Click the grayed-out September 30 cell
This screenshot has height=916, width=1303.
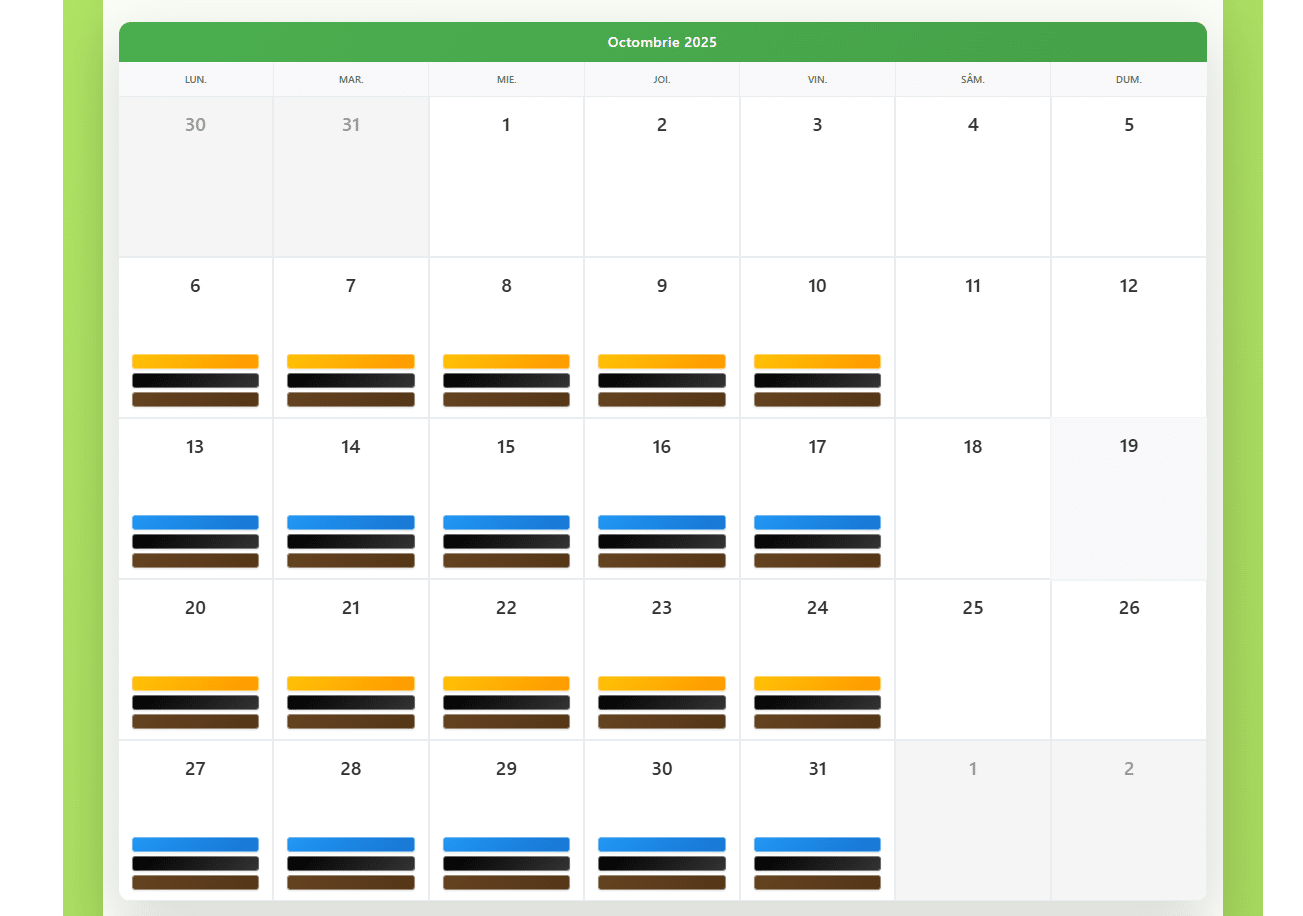[195, 177]
